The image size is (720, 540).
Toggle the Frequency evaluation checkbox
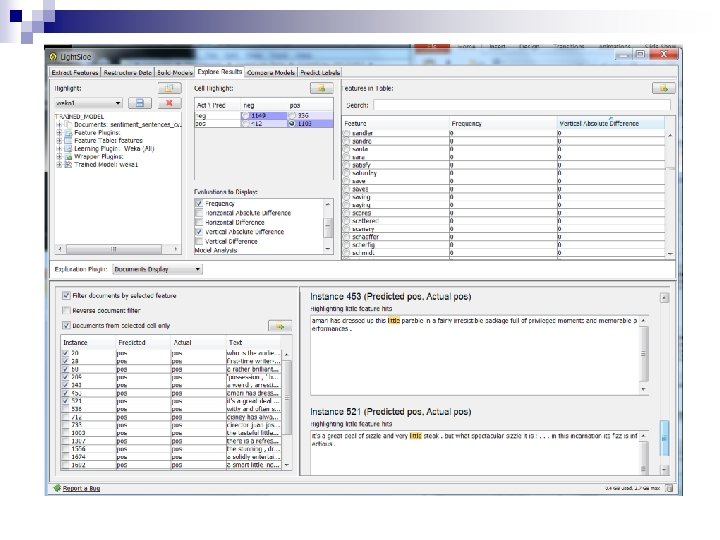199,203
